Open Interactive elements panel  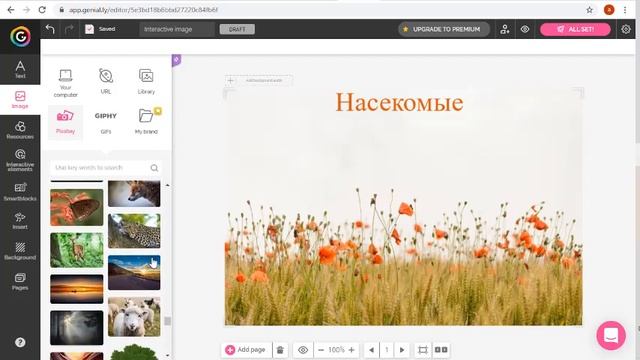pyautogui.click(x=20, y=160)
